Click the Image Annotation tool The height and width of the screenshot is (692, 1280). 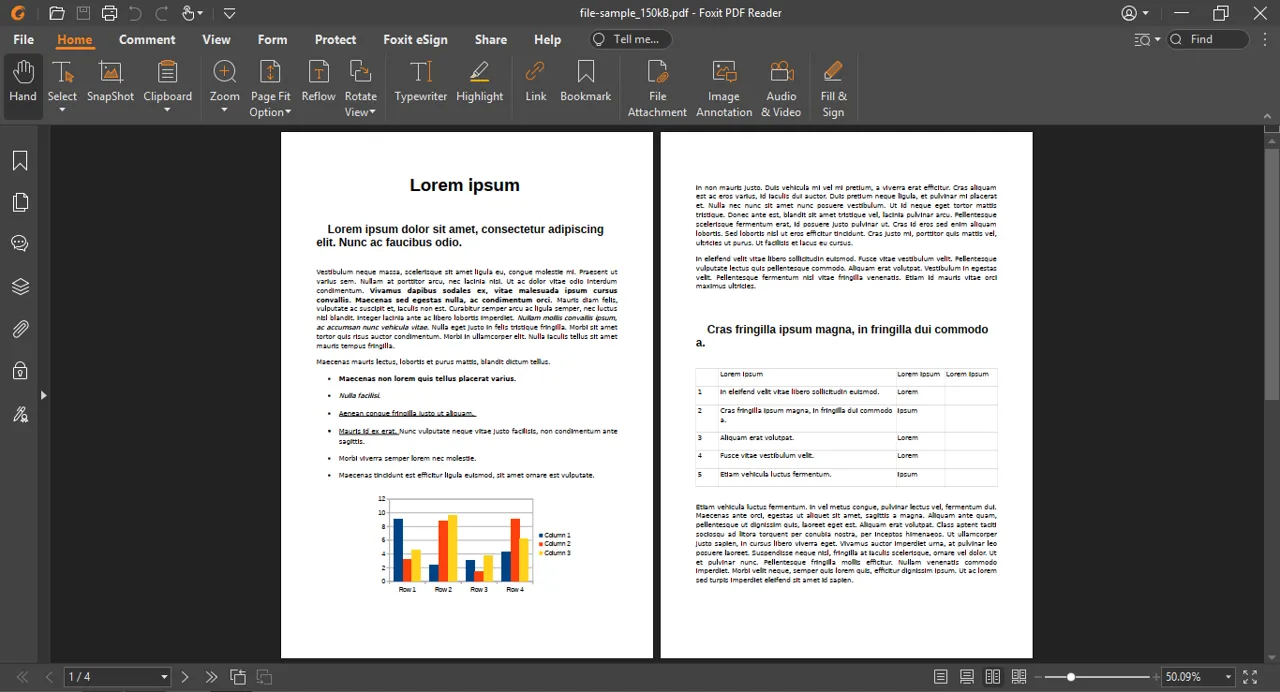[724, 88]
